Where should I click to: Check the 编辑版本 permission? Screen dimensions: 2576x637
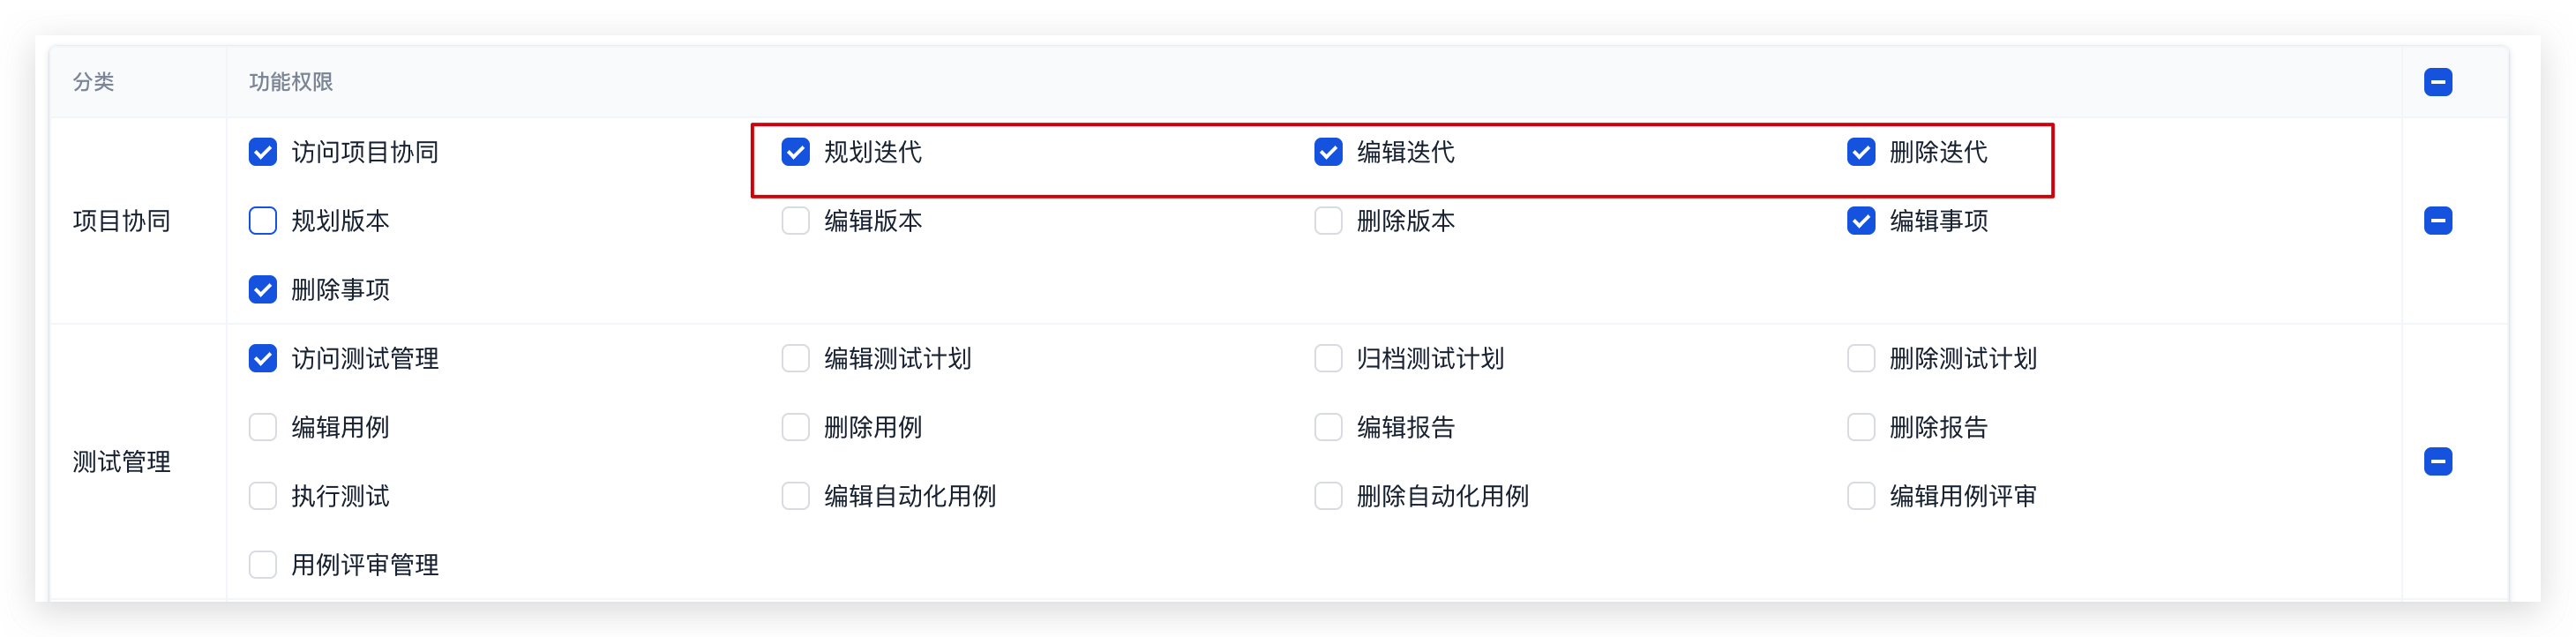795,220
